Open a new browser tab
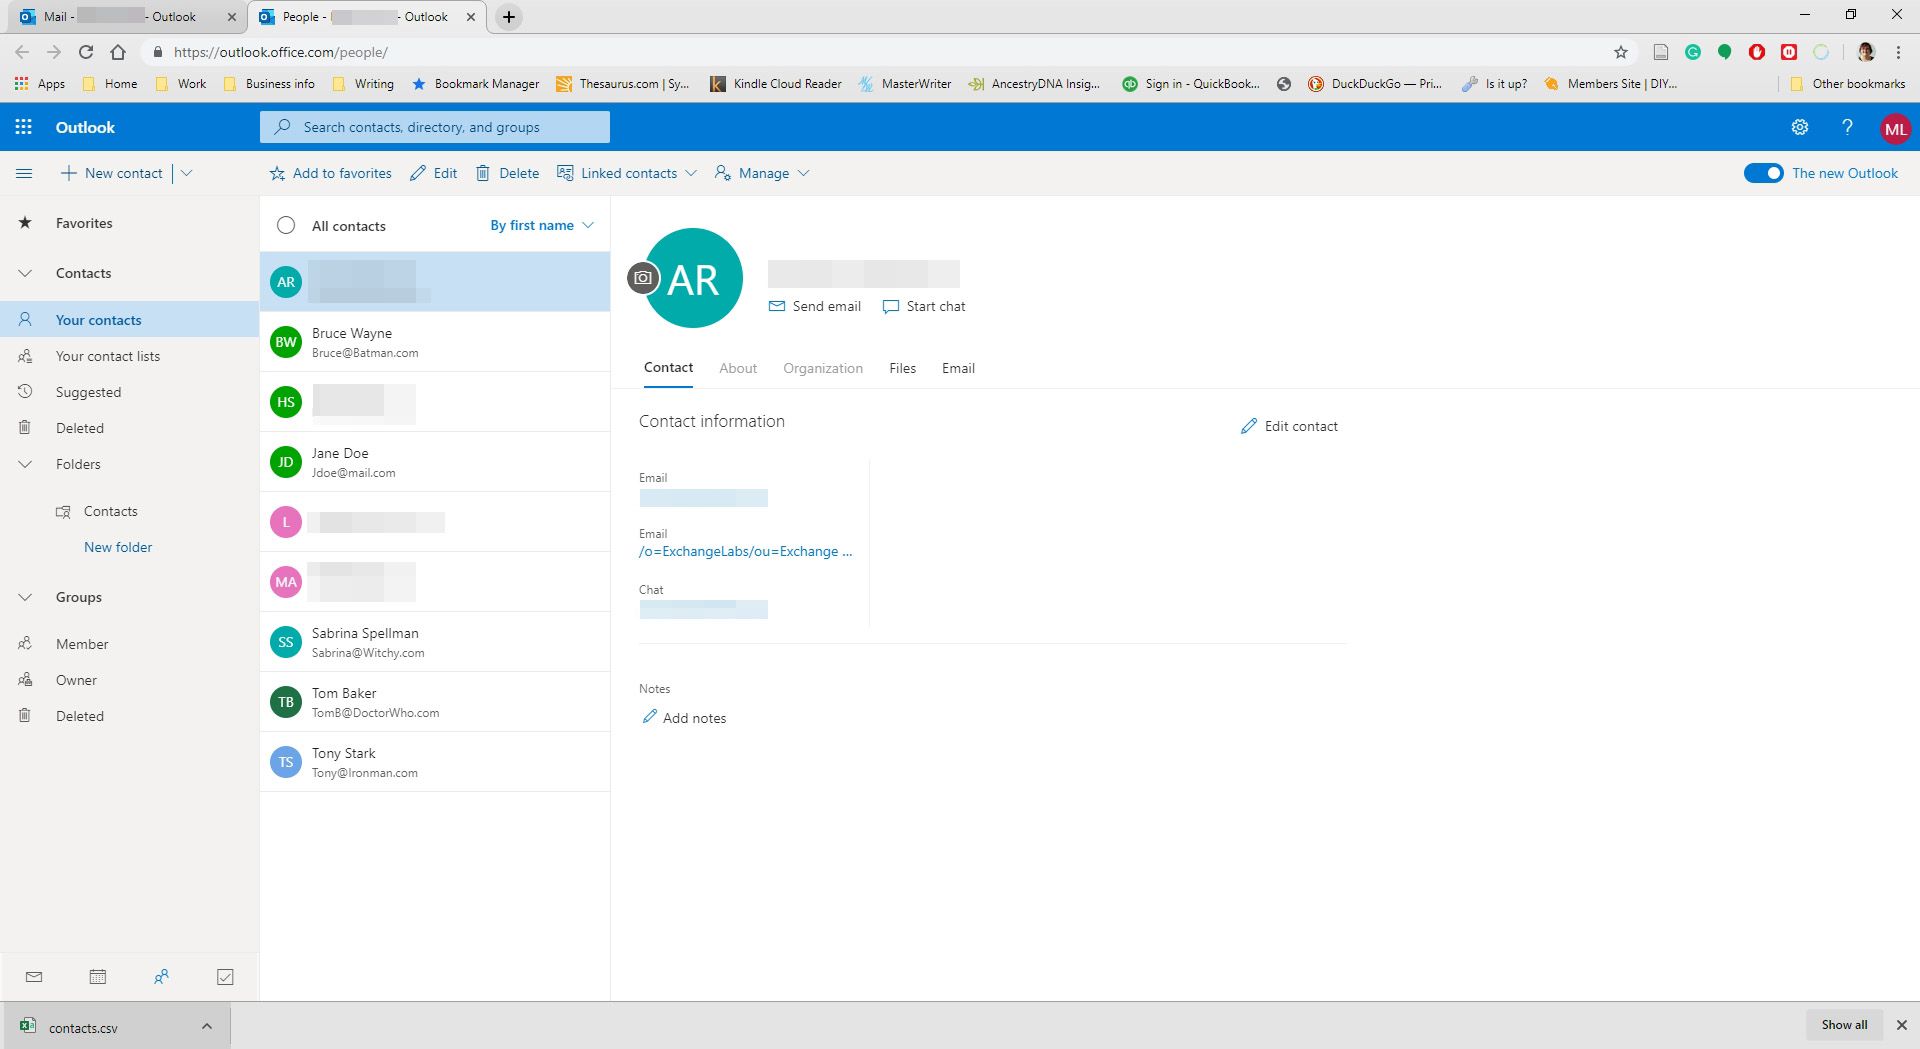 point(509,17)
